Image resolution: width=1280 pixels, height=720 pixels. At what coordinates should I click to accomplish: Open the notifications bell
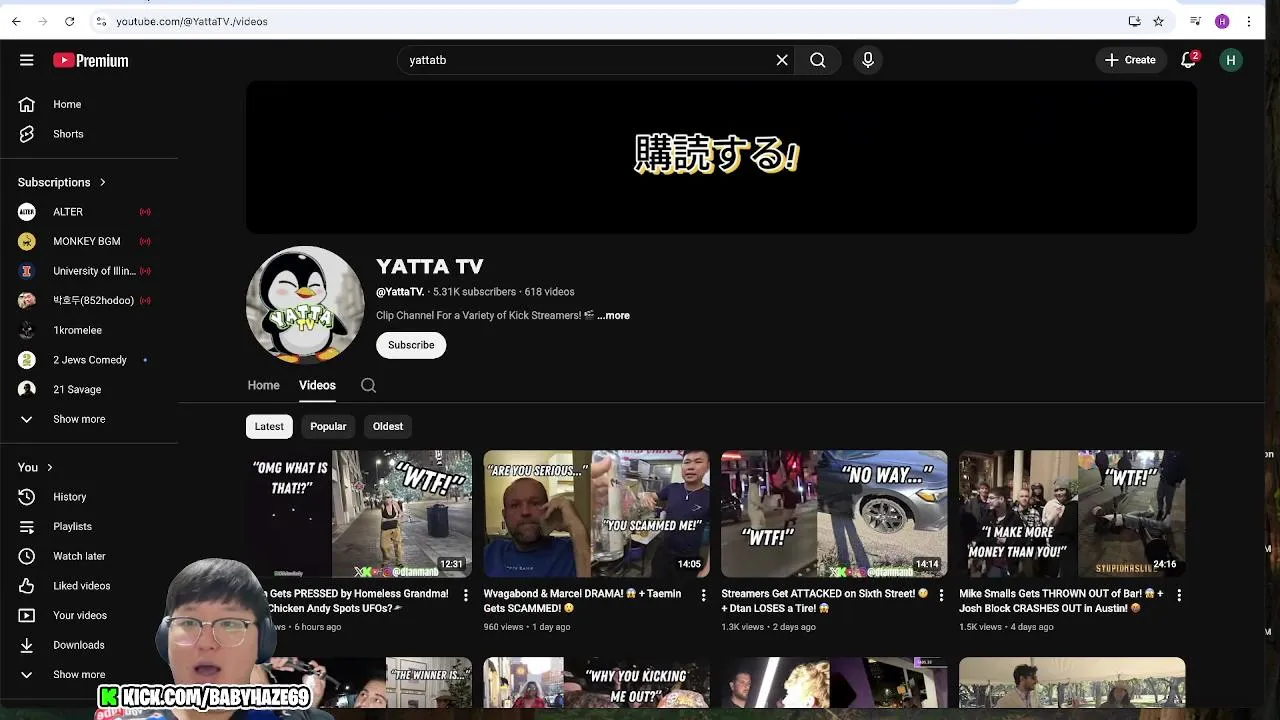point(1188,60)
